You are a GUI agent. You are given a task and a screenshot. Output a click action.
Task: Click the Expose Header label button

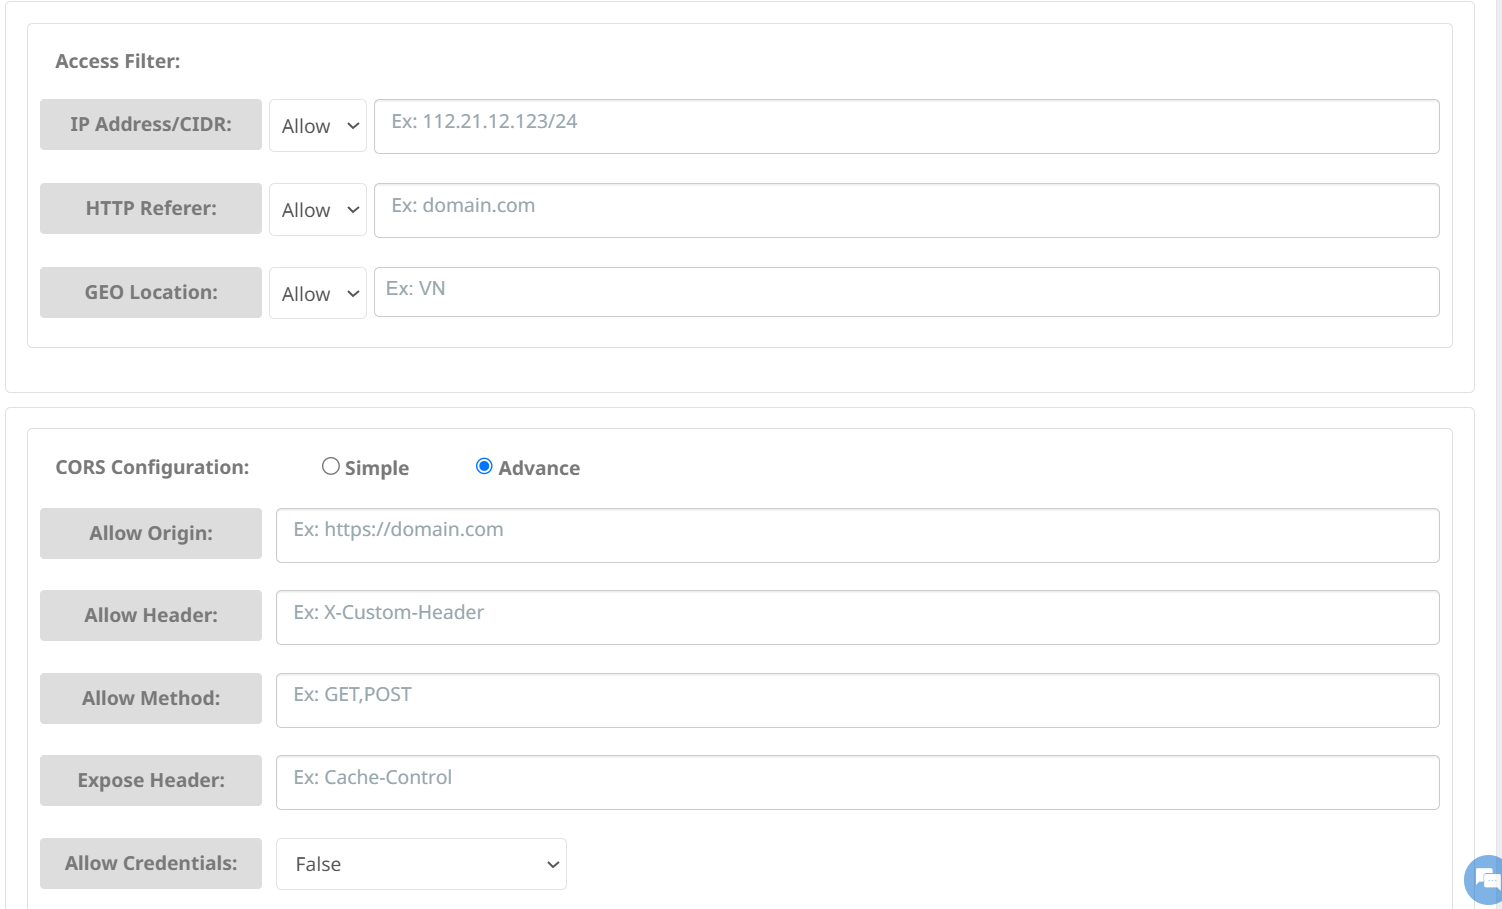[151, 781]
